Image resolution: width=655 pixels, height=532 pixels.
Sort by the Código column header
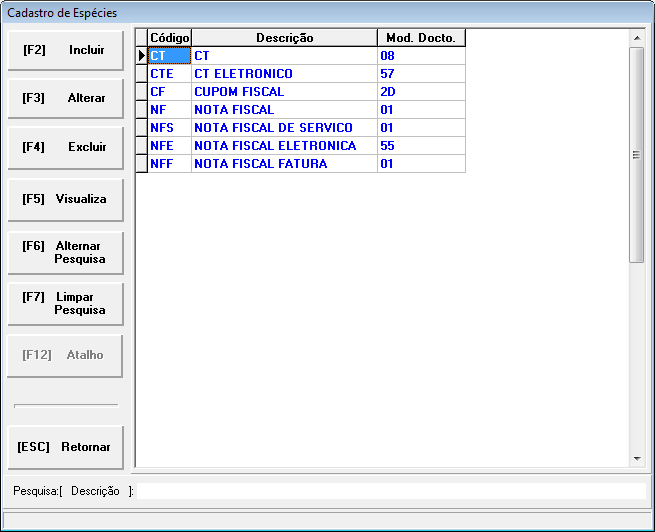(x=169, y=38)
